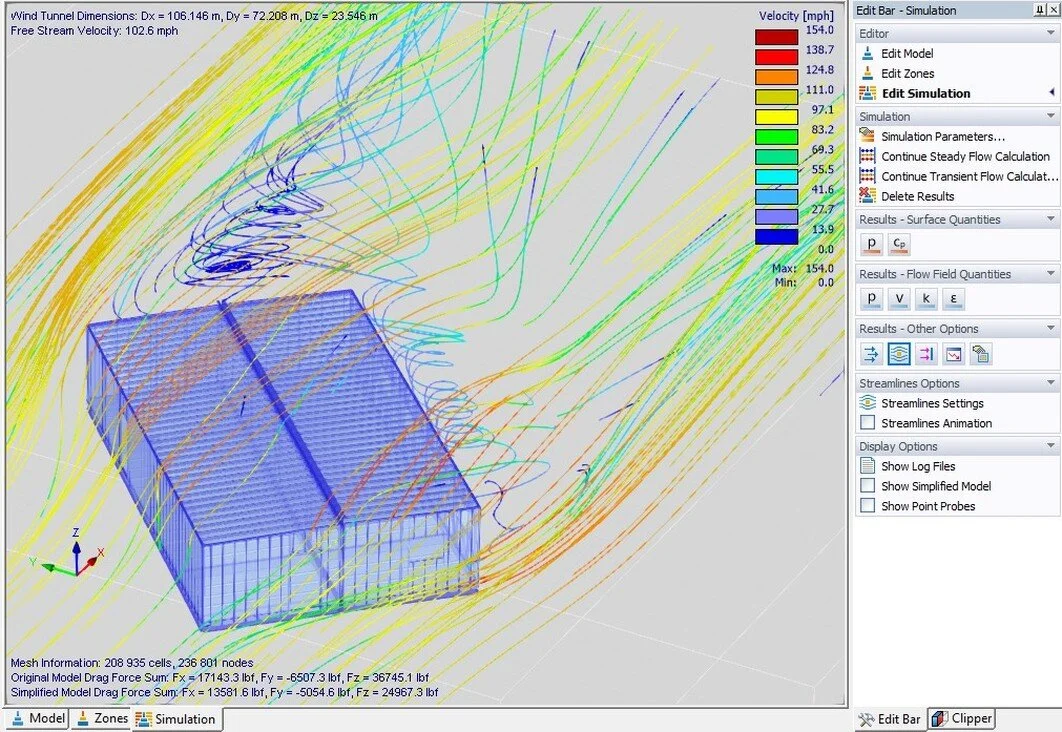Collapse the Results - Surface Quantities section

point(1050,219)
